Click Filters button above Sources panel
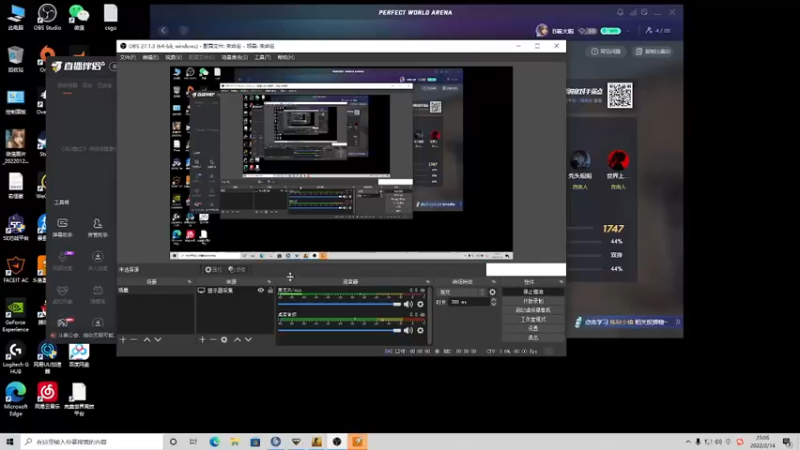The width and height of the screenshot is (800, 450). tap(237, 269)
